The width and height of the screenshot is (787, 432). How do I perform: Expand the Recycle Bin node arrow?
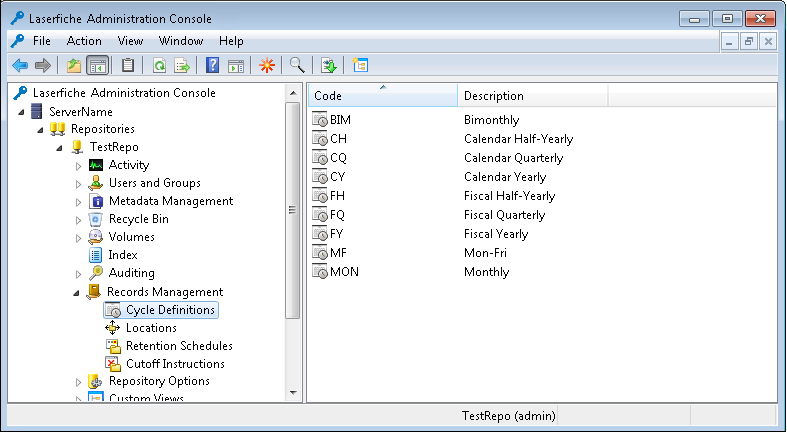[78, 220]
